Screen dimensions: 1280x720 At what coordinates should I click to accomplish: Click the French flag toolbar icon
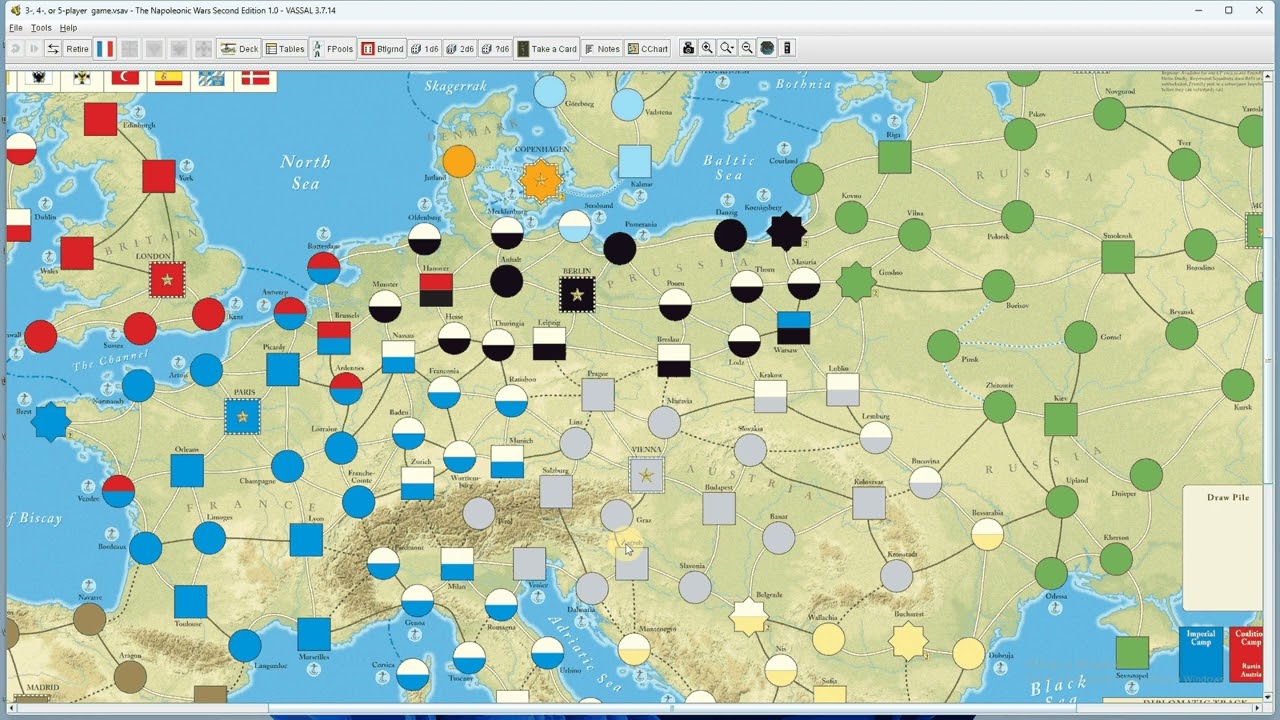105,48
